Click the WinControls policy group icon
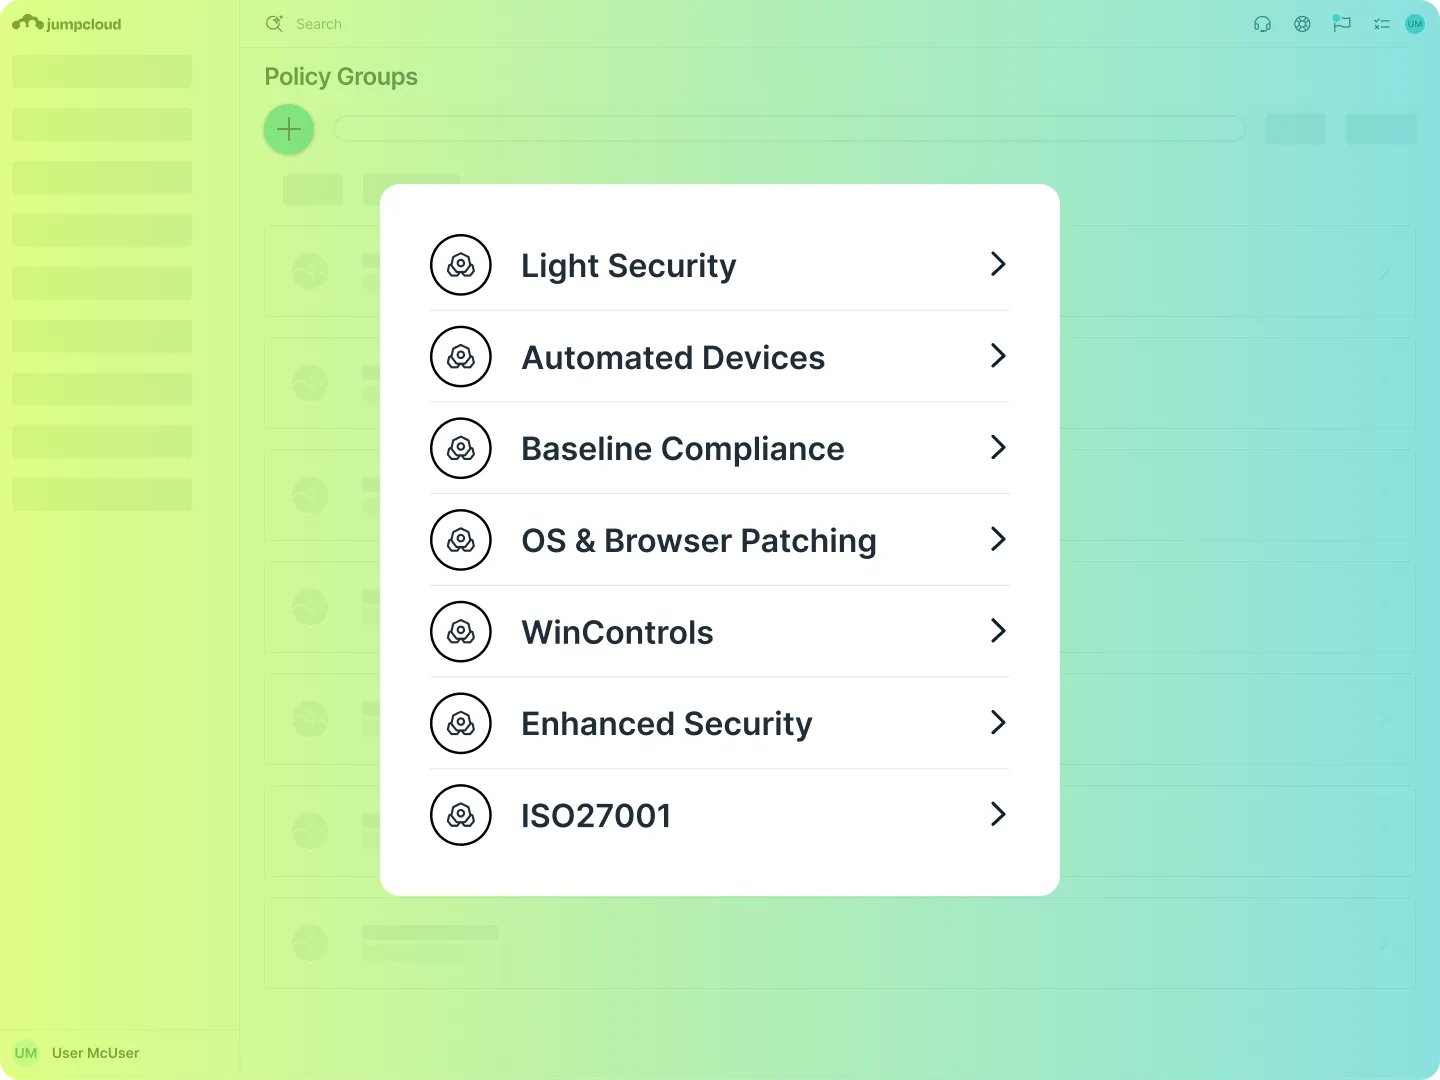 461,632
